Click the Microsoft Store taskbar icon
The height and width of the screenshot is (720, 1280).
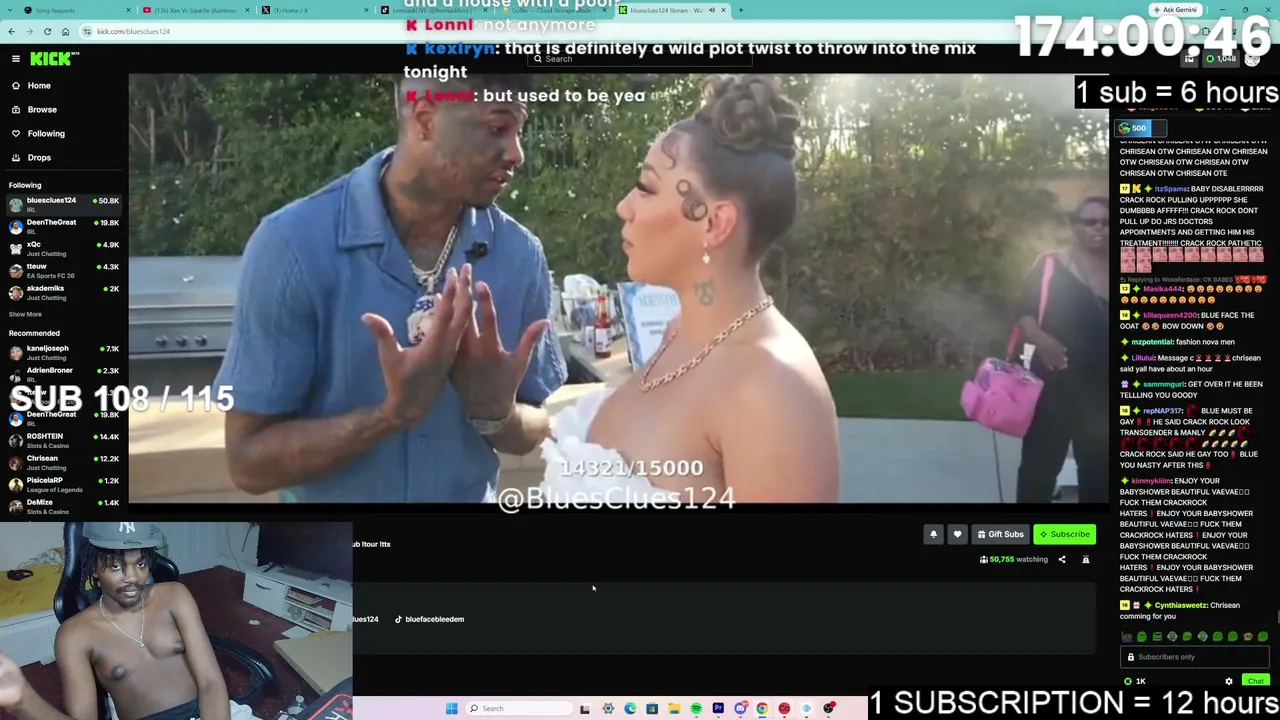(652, 709)
